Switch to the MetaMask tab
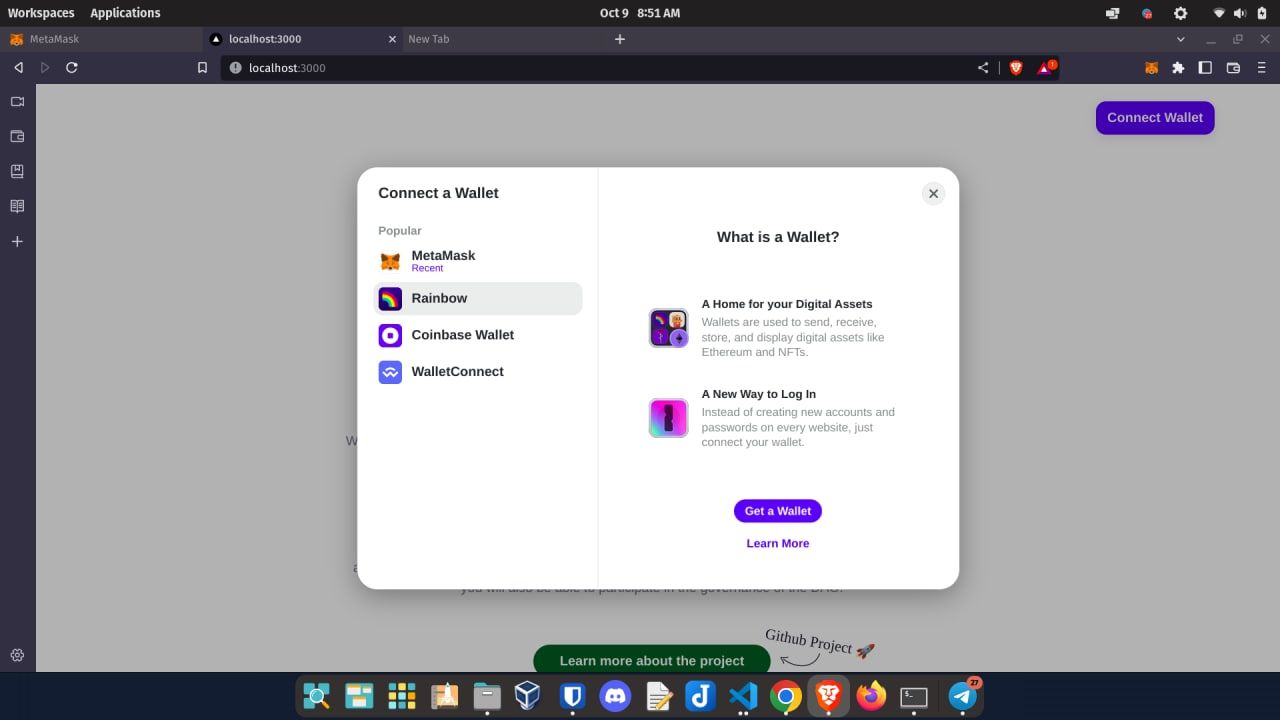The image size is (1280, 720). click(100, 39)
